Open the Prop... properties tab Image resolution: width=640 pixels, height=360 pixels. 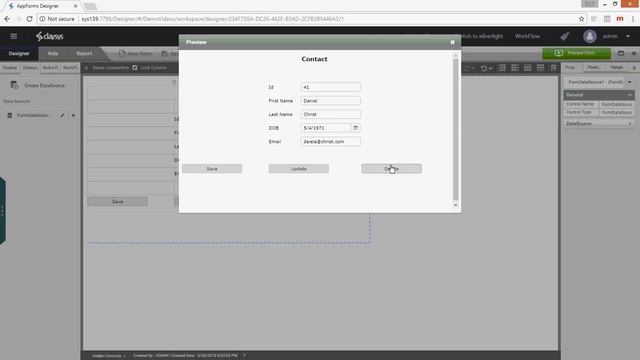pos(570,68)
